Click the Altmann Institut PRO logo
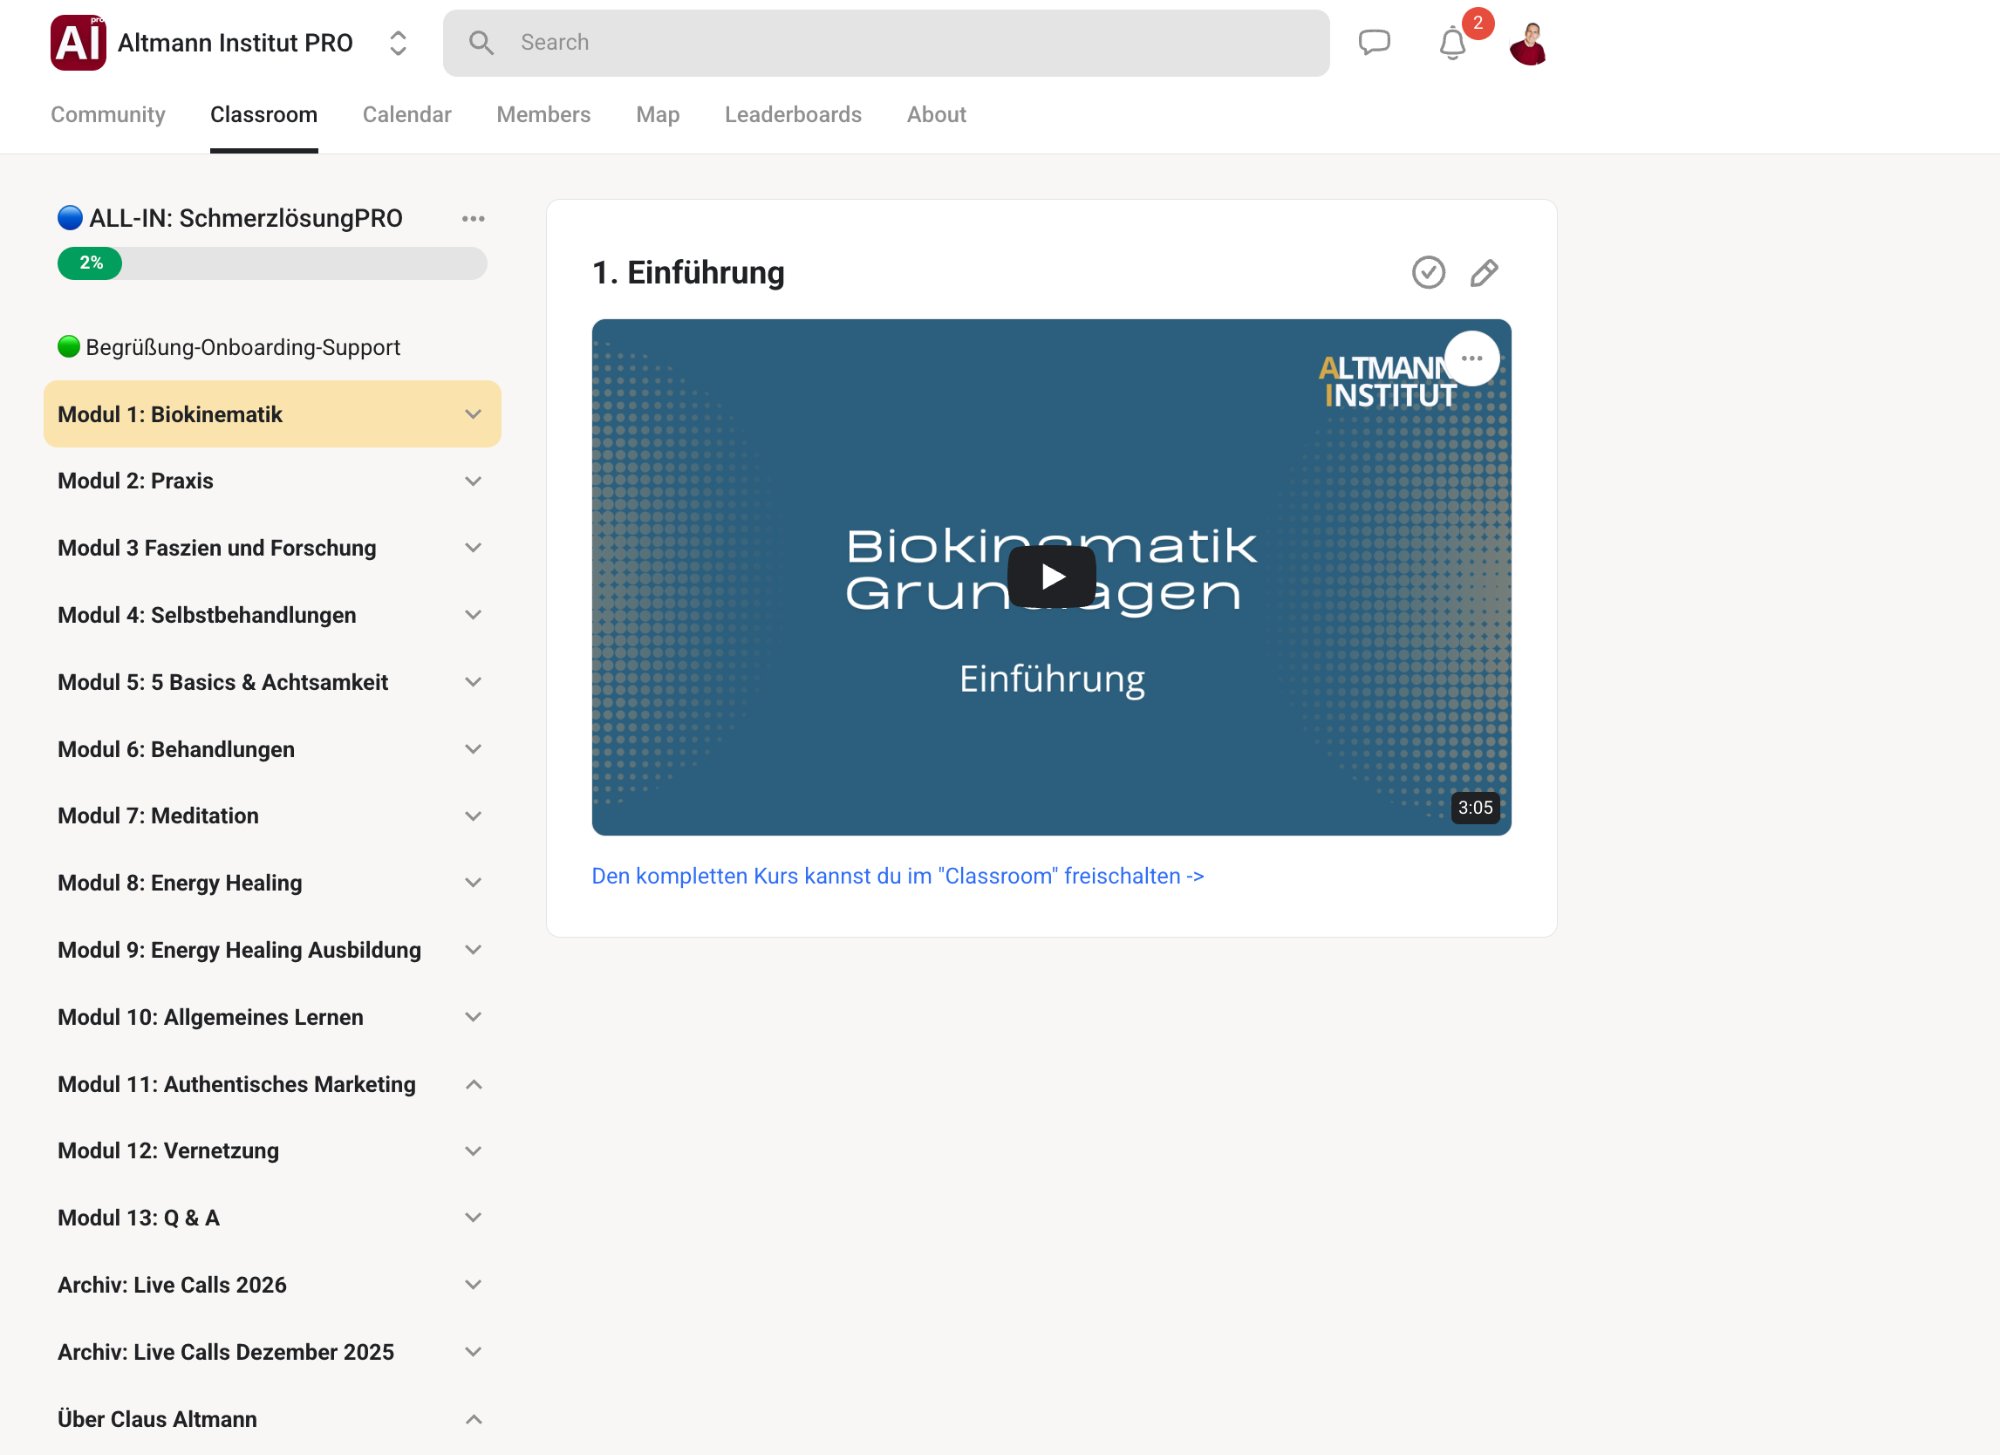The image size is (2000, 1455). point(76,42)
